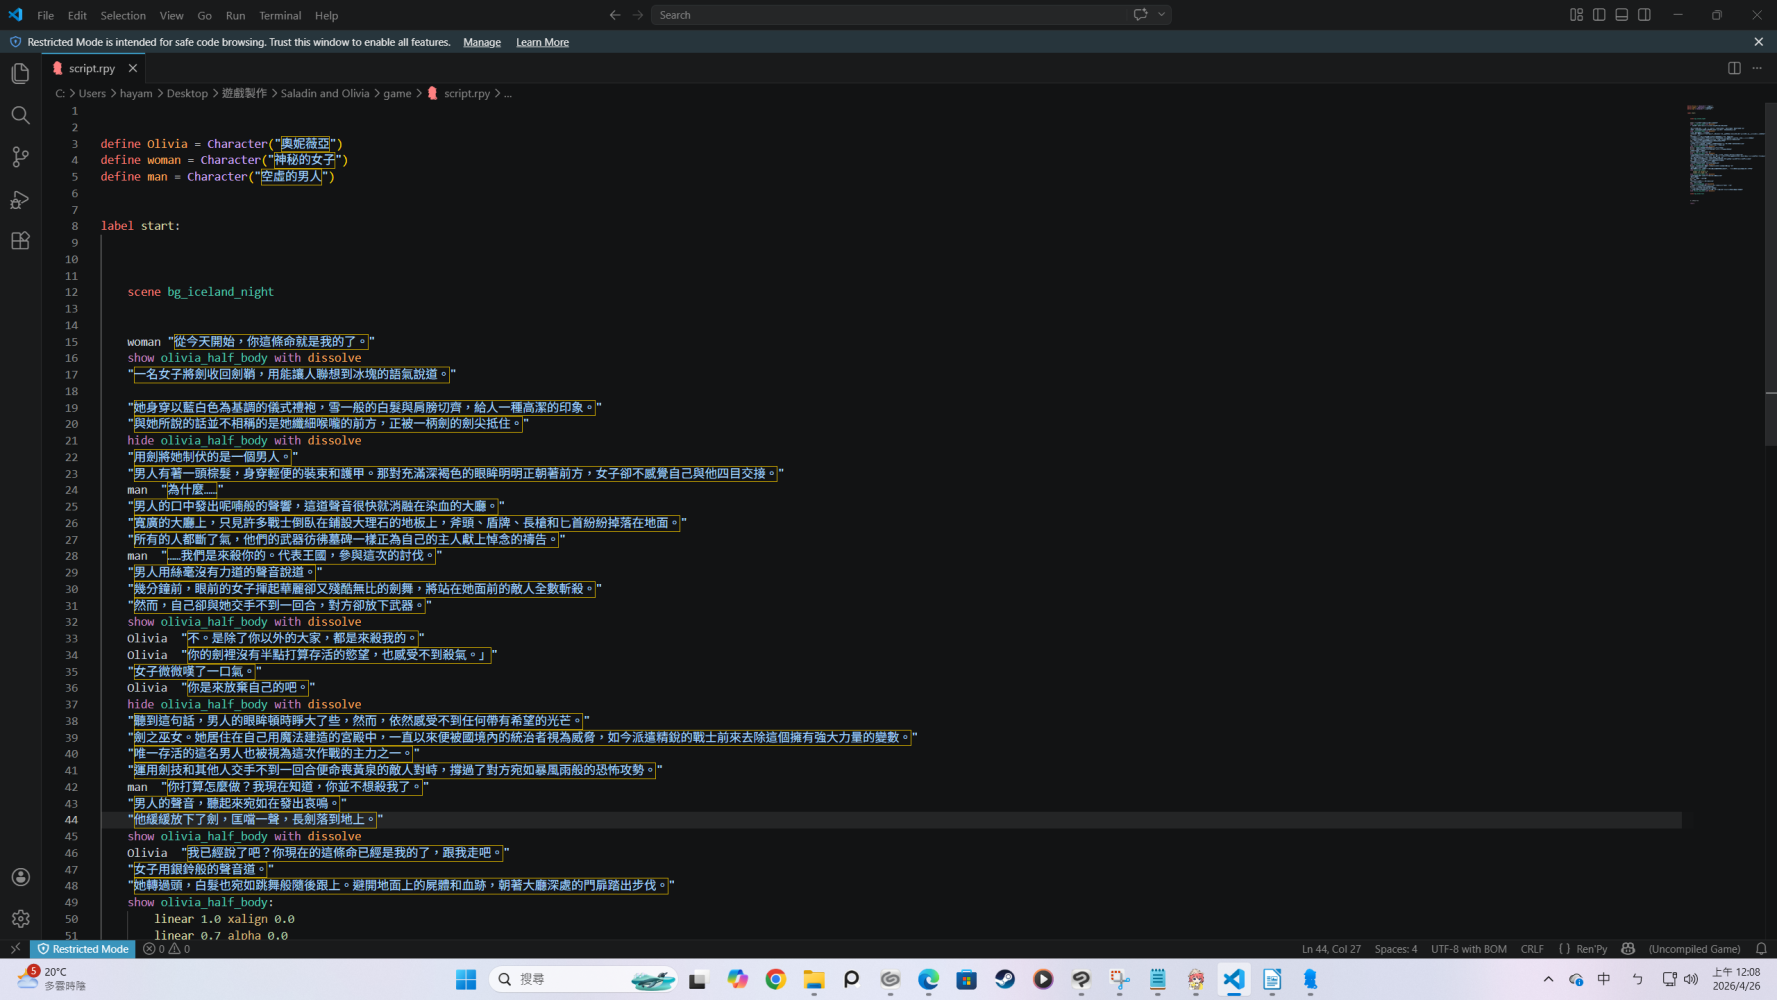Toggle the Panel layout button
1777x1000 pixels.
1622,15
